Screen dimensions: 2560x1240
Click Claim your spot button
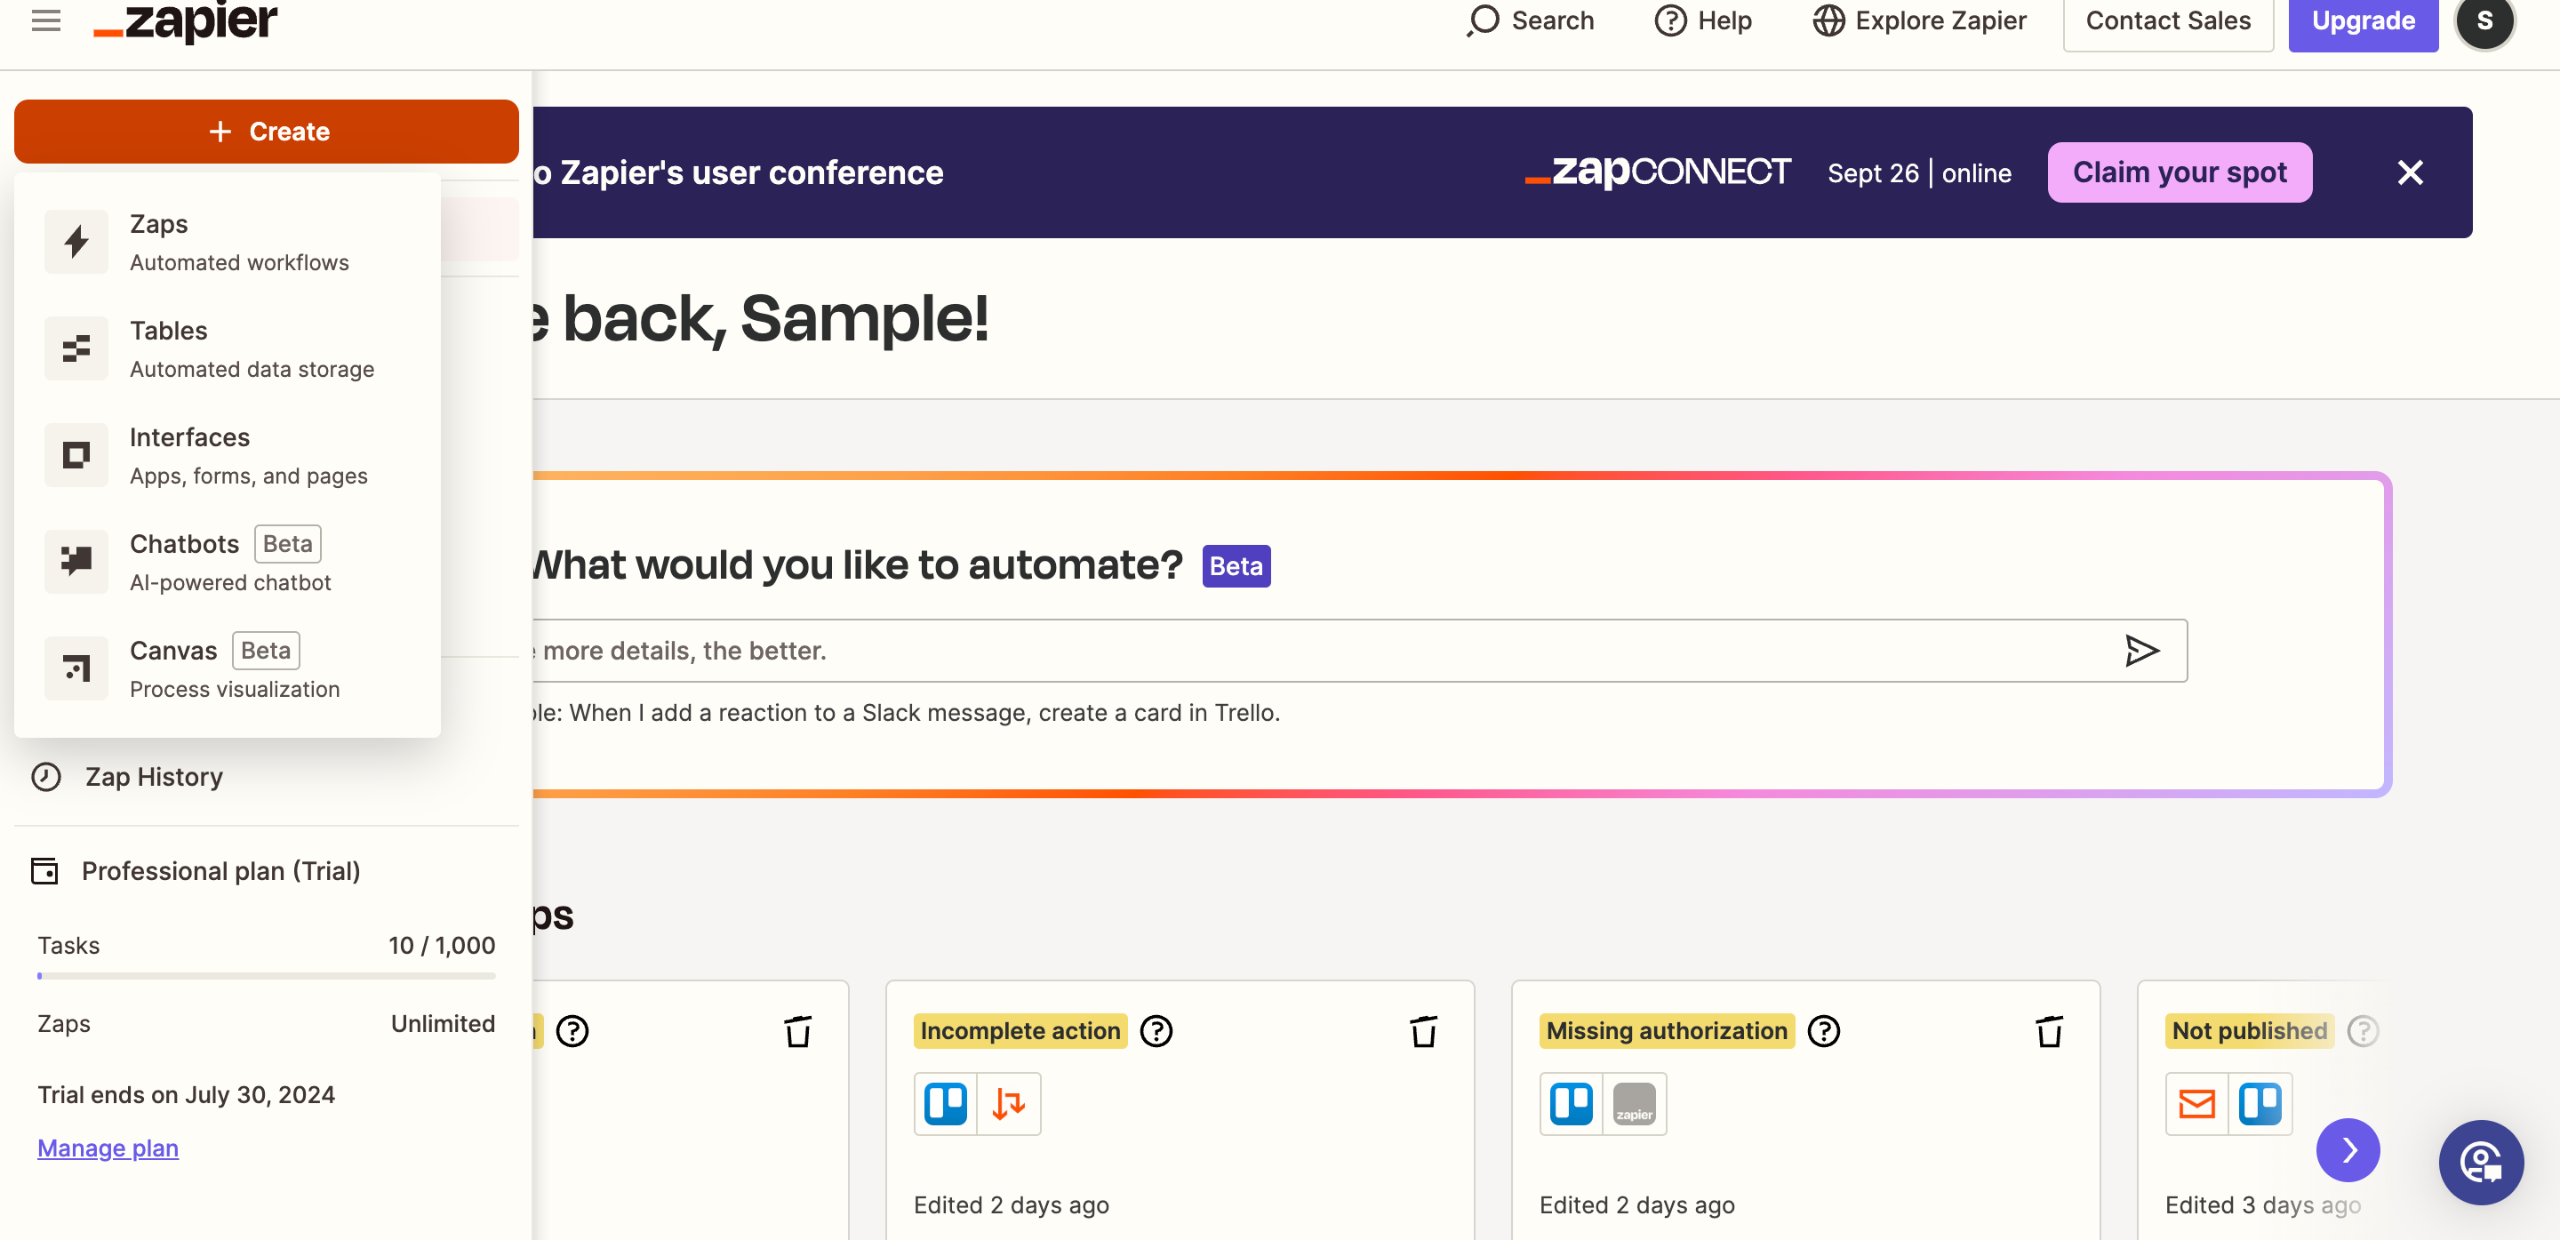2179,172
